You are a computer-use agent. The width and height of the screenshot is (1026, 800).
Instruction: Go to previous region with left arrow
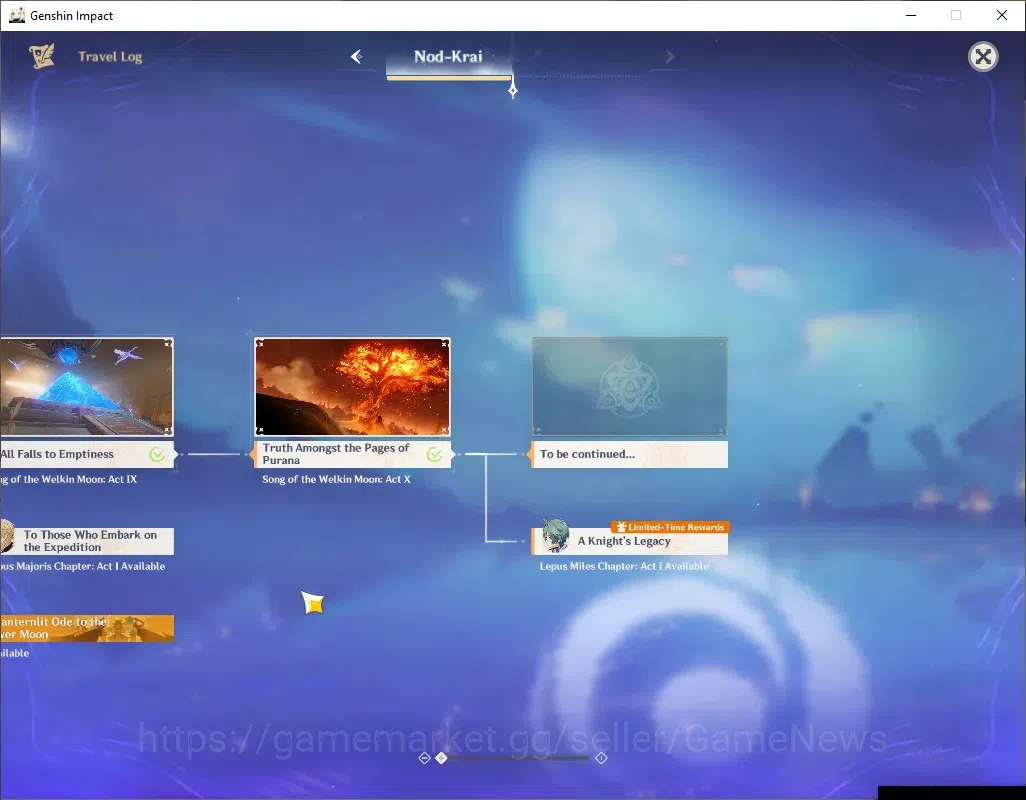(x=357, y=57)
